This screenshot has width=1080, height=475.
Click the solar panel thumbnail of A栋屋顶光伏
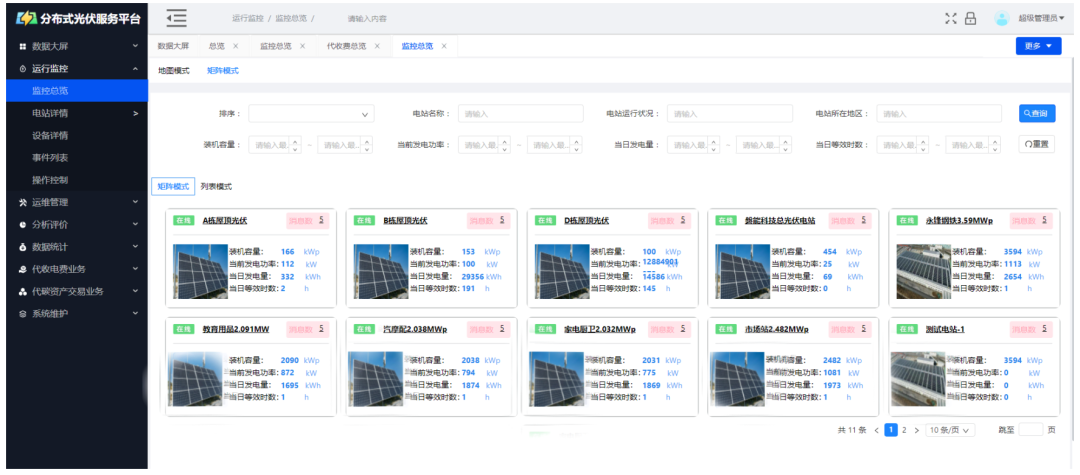200,271
